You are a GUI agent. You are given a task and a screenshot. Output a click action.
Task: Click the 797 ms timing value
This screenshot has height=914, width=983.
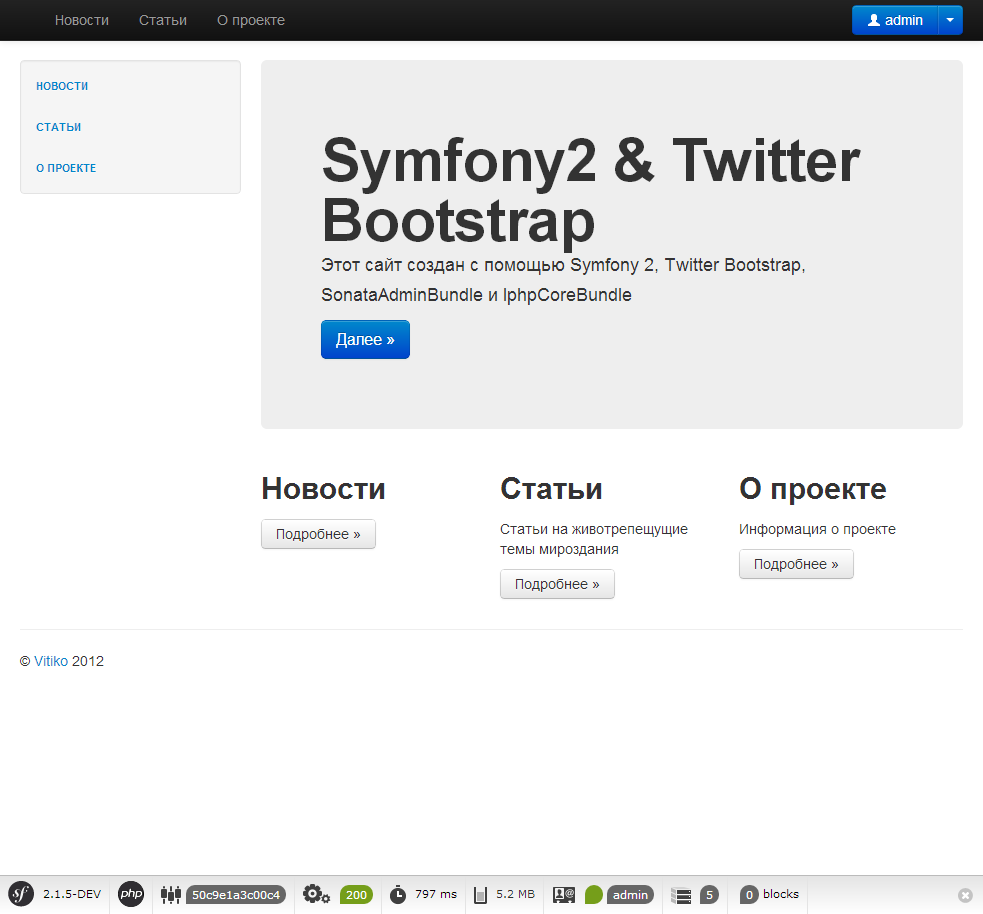[436, 894]
